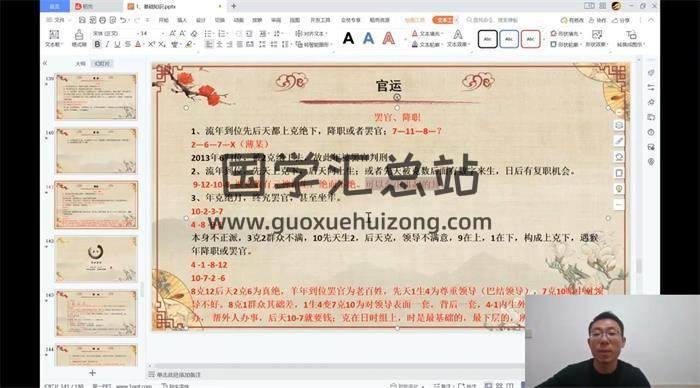
Task: Switch to the Design ribbon tab
Action: tap(201, 20)
